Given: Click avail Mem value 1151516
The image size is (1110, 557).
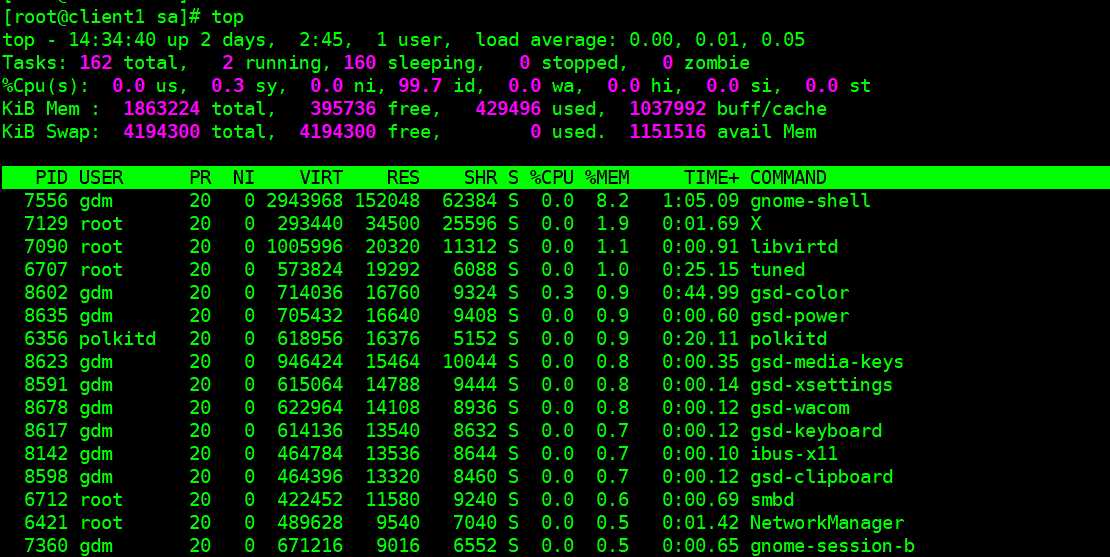Looking at the screenshot, I should [x=668, y=132].
